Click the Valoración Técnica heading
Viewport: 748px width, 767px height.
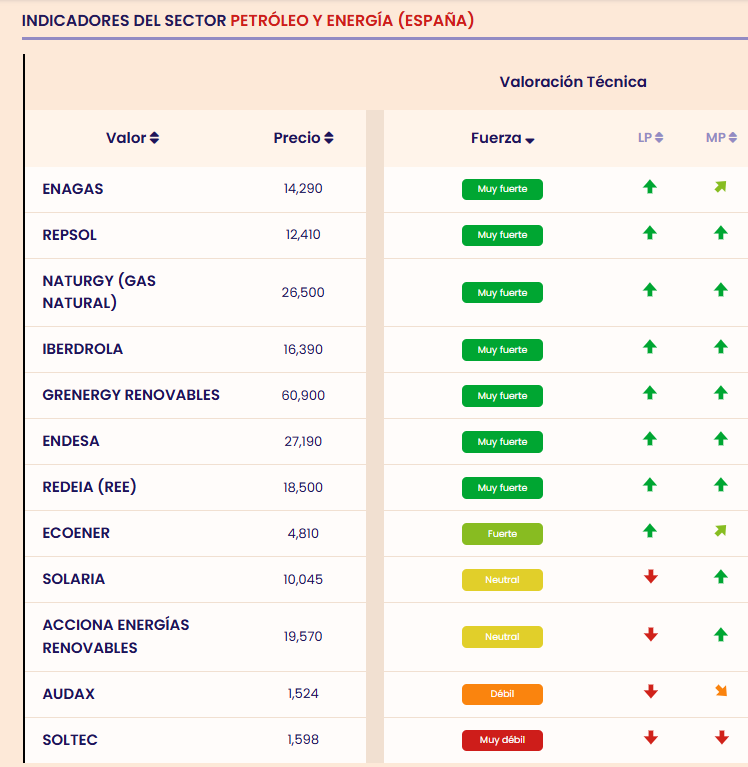pyautogui.click(x=573, y=82)
